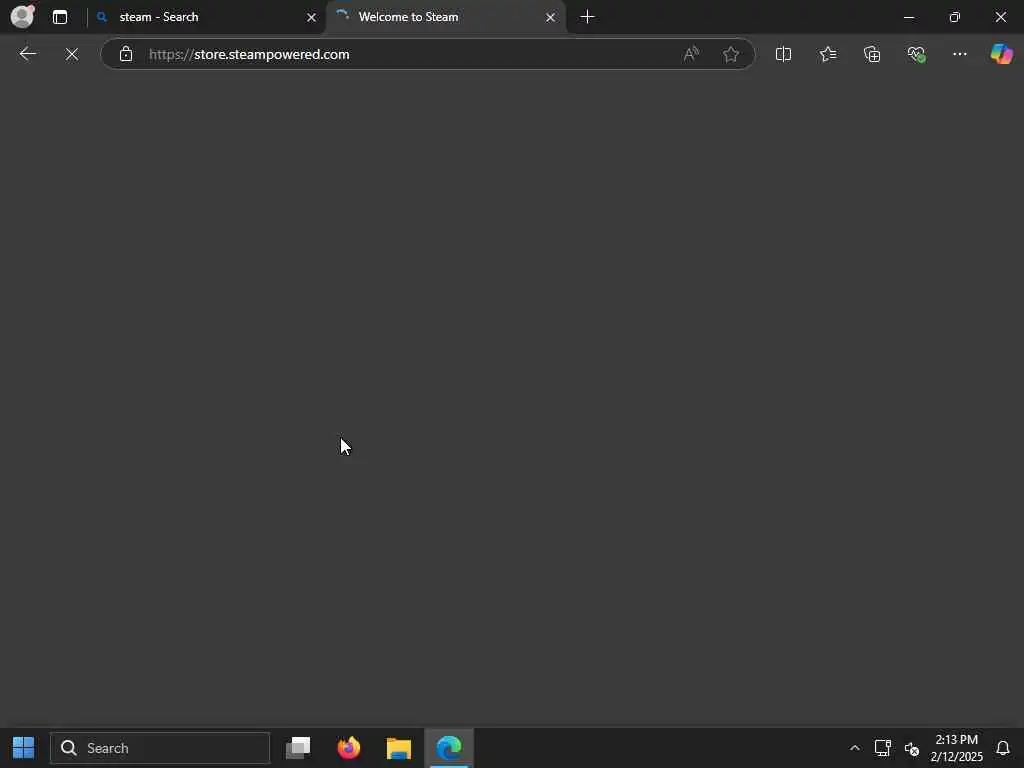Go back to the previous page
The height and width of the screenshot is (768, 1024).
(27, 54)
